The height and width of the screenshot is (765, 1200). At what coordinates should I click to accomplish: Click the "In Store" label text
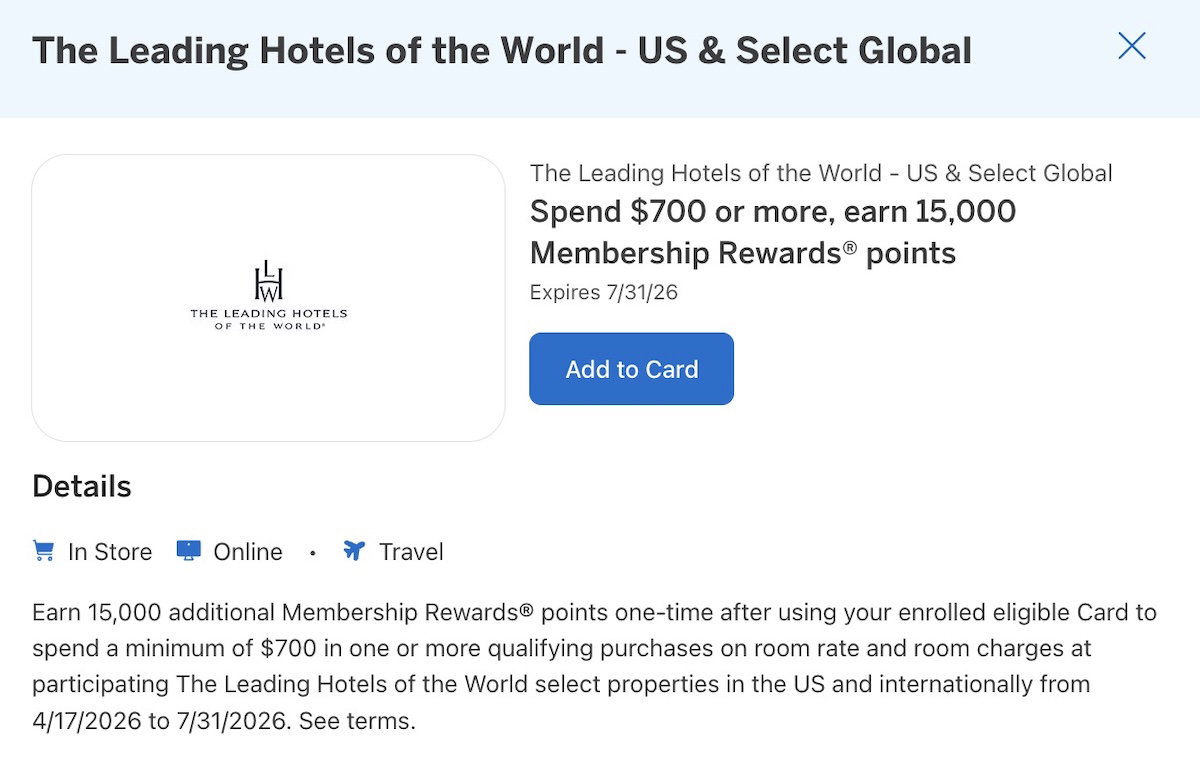click(110, 552)
